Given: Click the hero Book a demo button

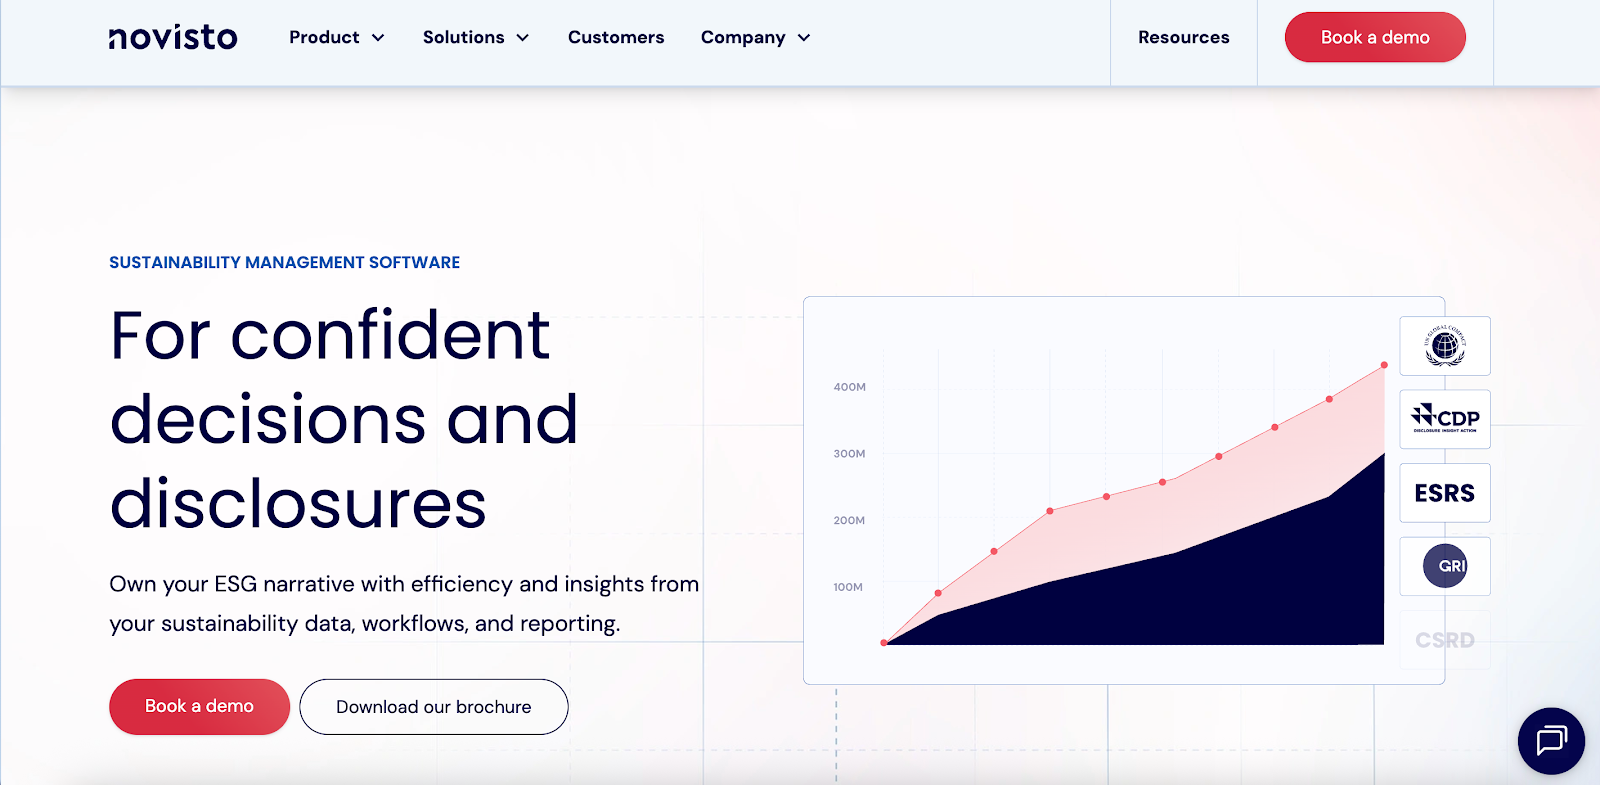Looking at the screenshot, I should [x=199, y=706].
